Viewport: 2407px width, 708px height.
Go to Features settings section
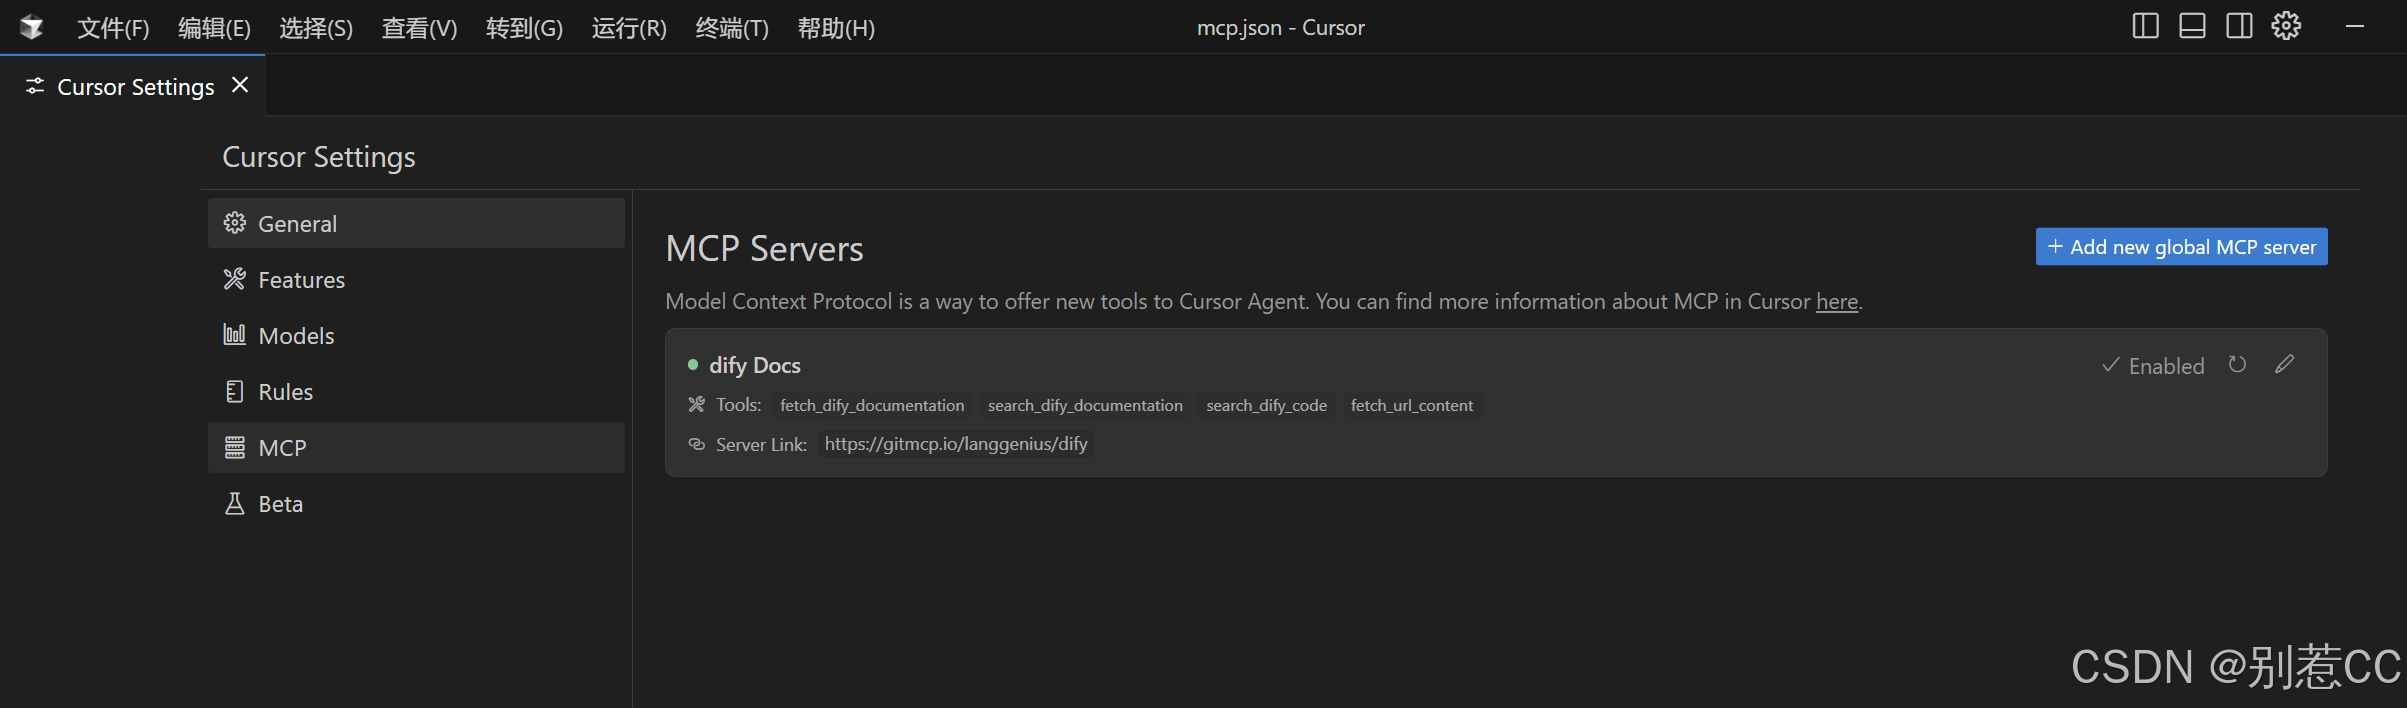tap(416, 279)
